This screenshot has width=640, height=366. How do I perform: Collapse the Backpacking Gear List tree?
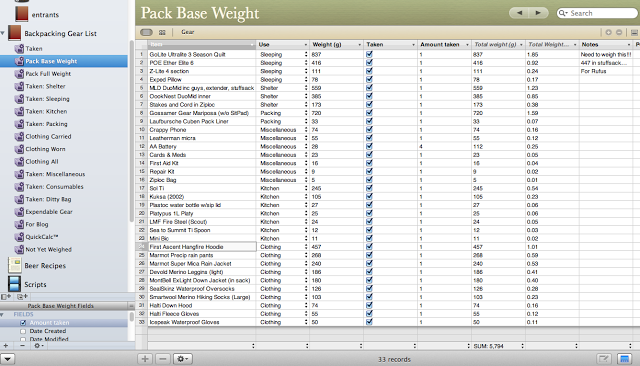pyautogui.click(x=3, y=33)
